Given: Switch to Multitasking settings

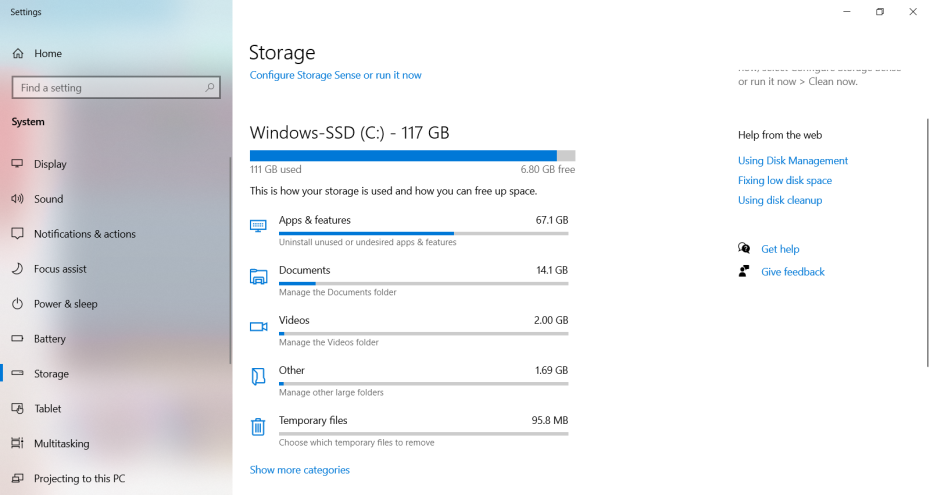Looking at the screenshot, I should [61, 443].
